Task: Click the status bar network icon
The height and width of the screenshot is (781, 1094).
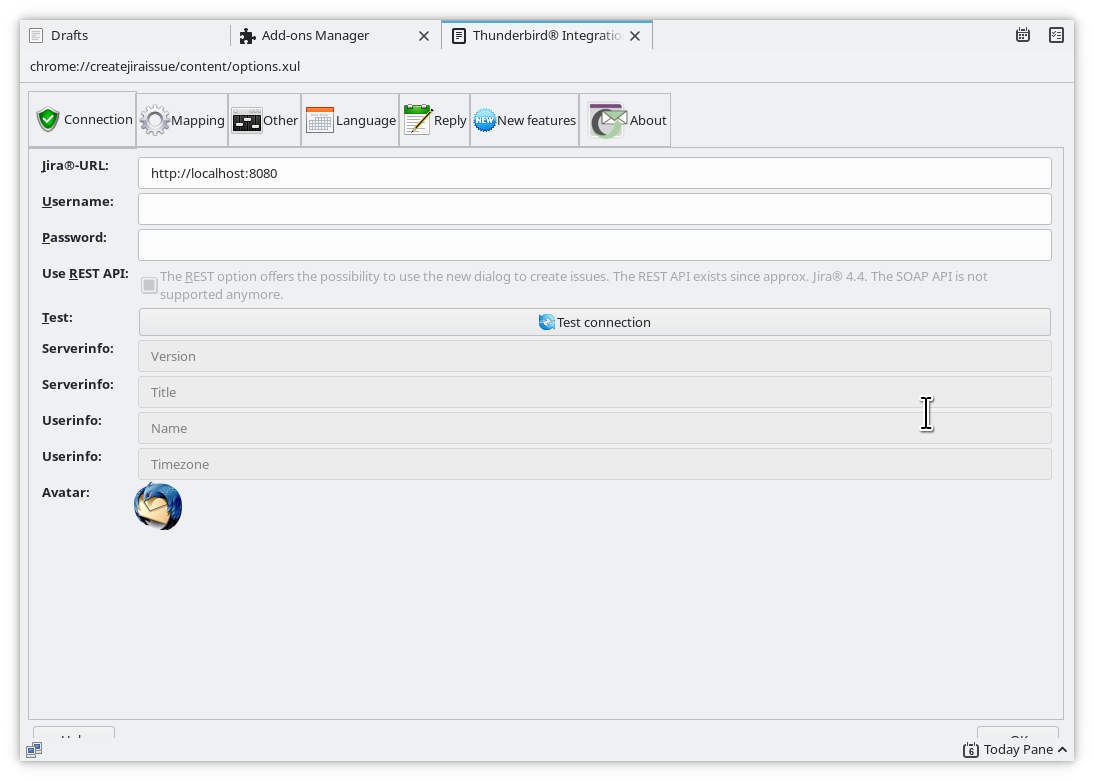Action: tap(34, 749)
